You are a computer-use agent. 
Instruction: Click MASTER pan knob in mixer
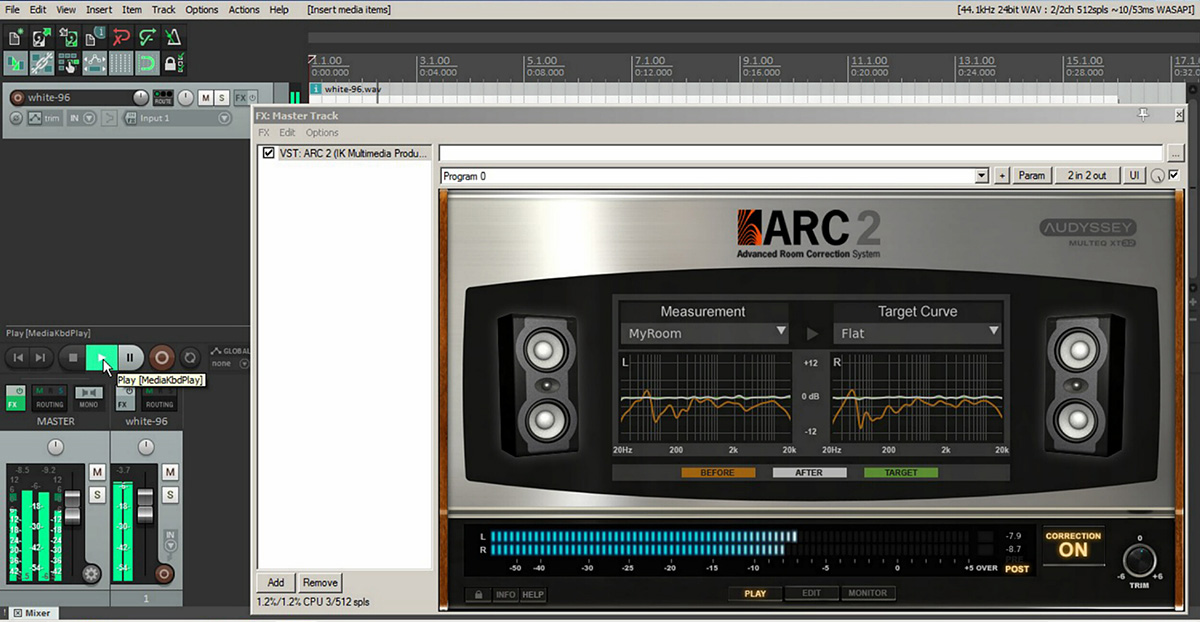coord(55,447)
